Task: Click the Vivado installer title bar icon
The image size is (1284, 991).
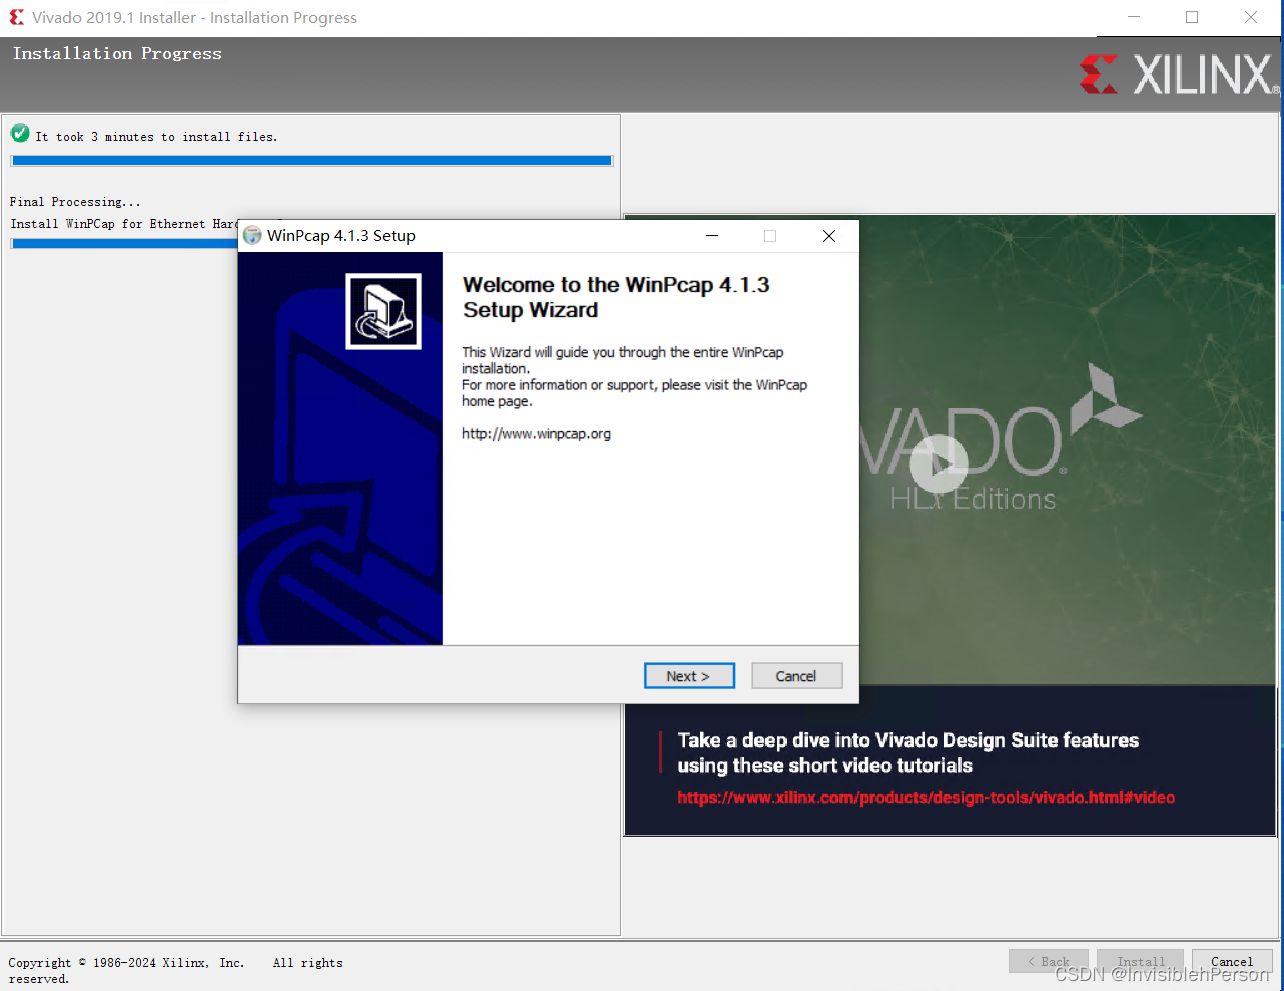Action: click(x=16, y=17)
